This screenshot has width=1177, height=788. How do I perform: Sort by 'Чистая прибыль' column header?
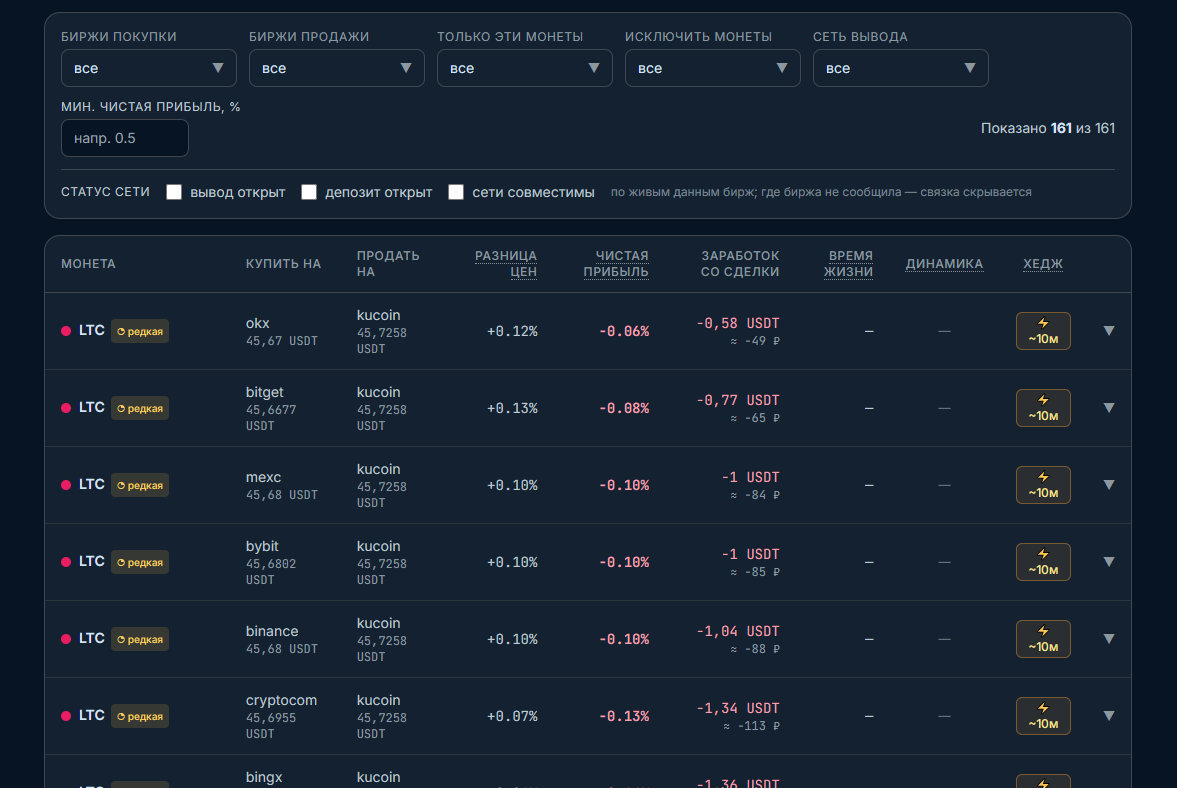616,264
